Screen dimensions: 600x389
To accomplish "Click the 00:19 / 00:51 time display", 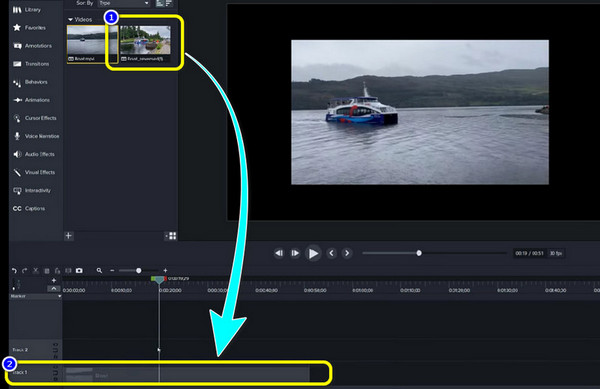I will pyautogui.click(x=529, y=253).
